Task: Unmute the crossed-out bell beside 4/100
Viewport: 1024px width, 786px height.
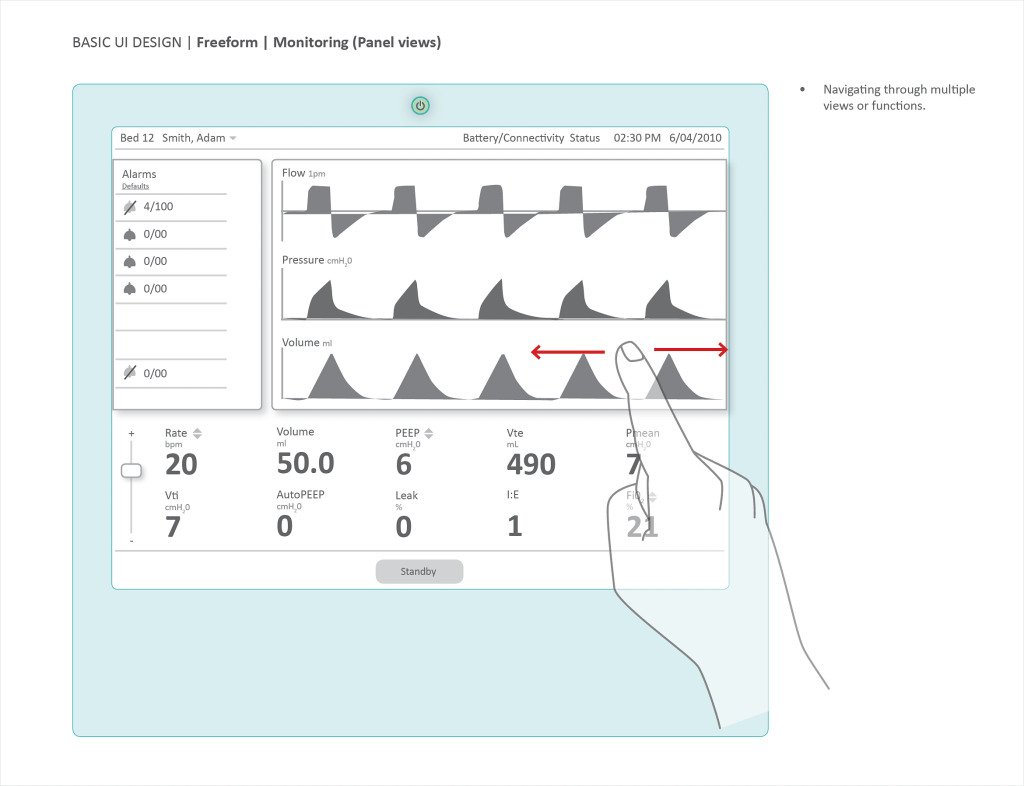Action: pos(129,207)
